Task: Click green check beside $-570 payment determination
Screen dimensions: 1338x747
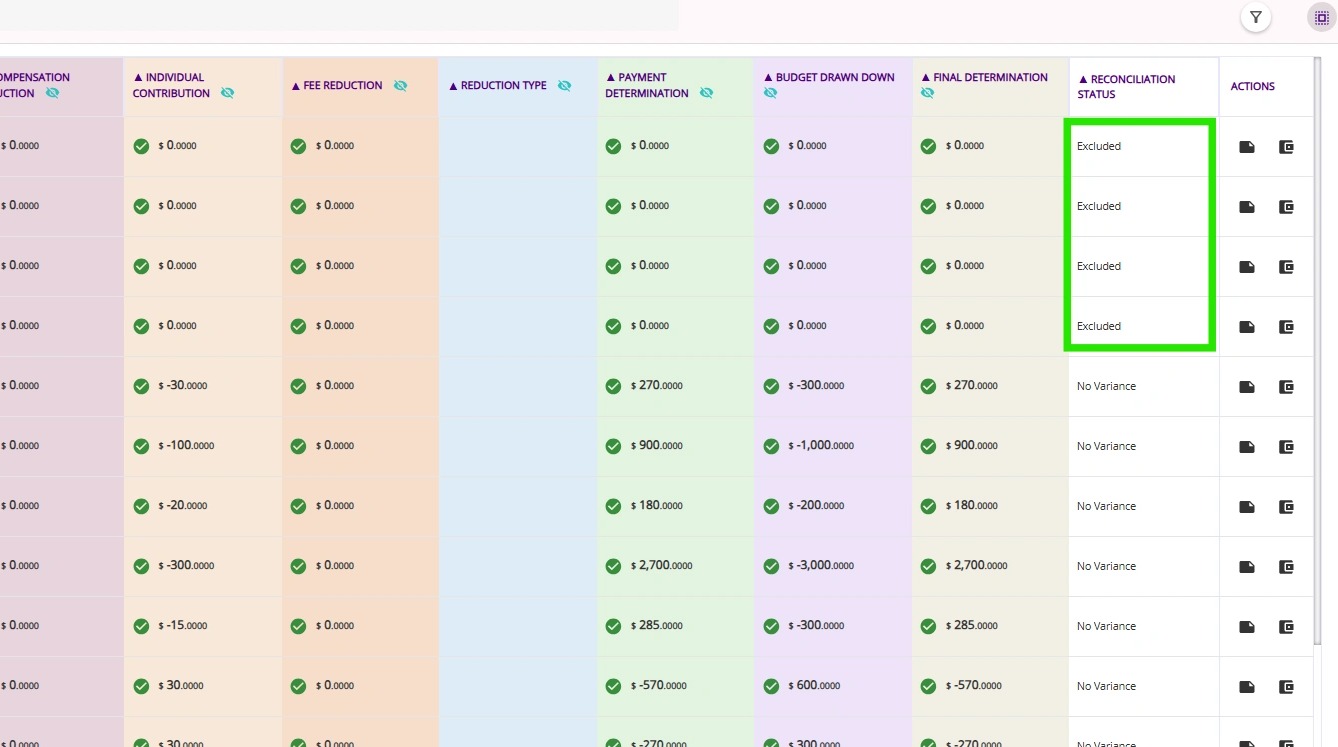Action: tap(613, 686)
